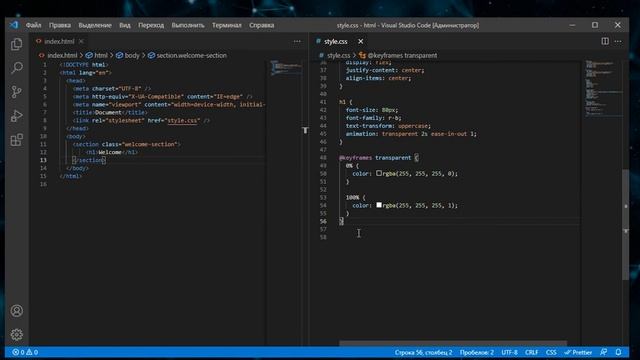The height and width of the screenshot is (360, 640).
Task: Click the VS Code logo icon
Action: 14,25
